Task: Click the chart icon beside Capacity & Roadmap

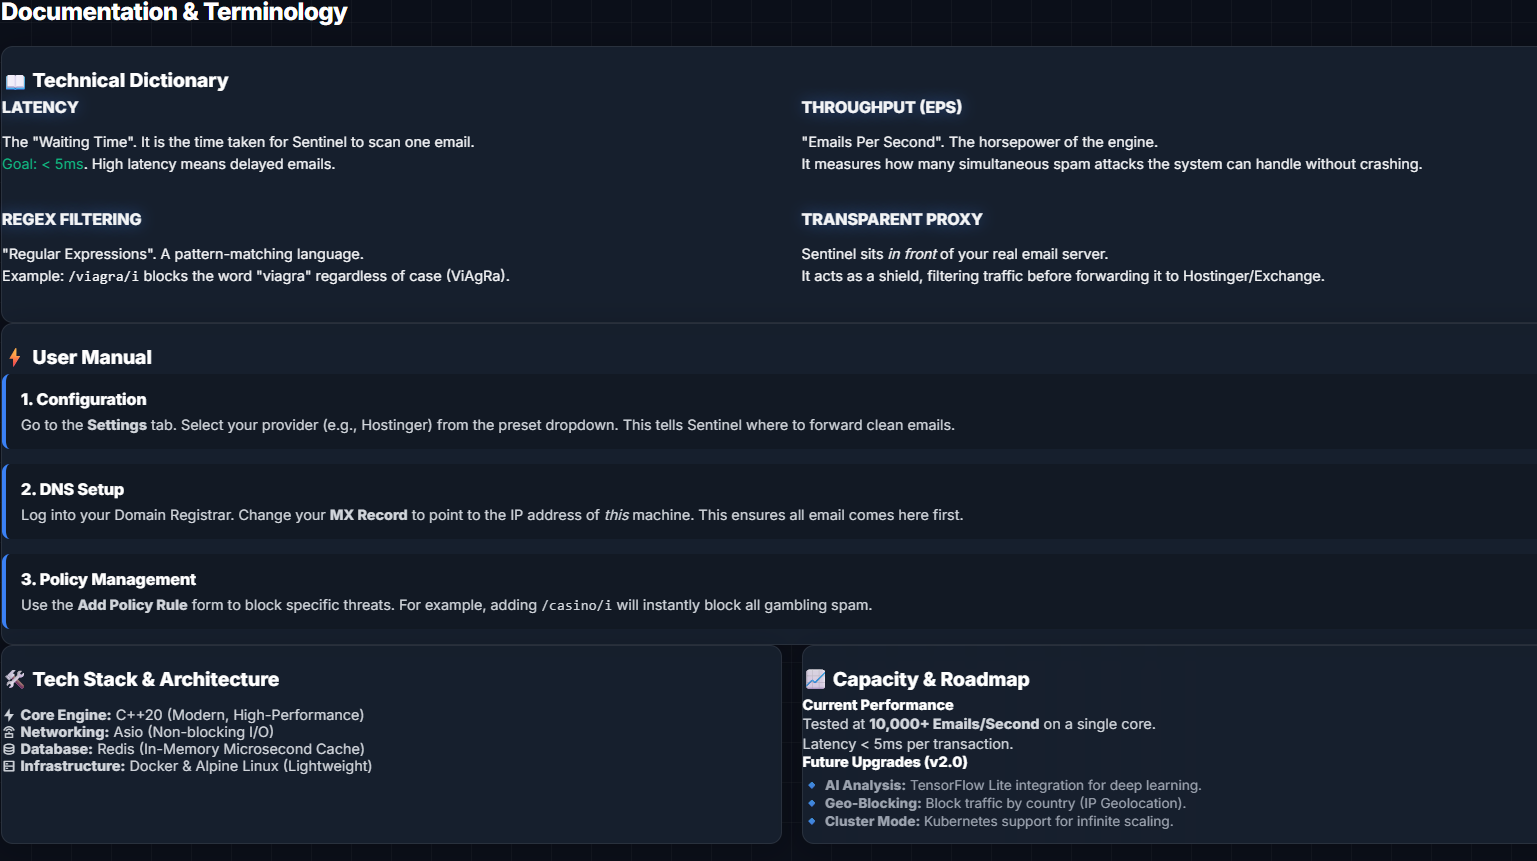Action: click(x=816, y=680)
